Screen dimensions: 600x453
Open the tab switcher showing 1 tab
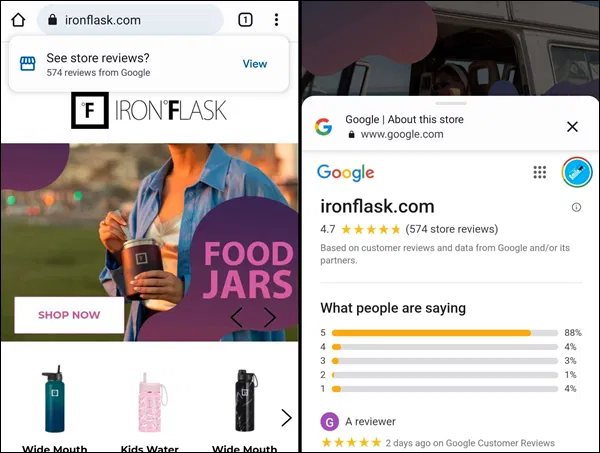[245, 20]
